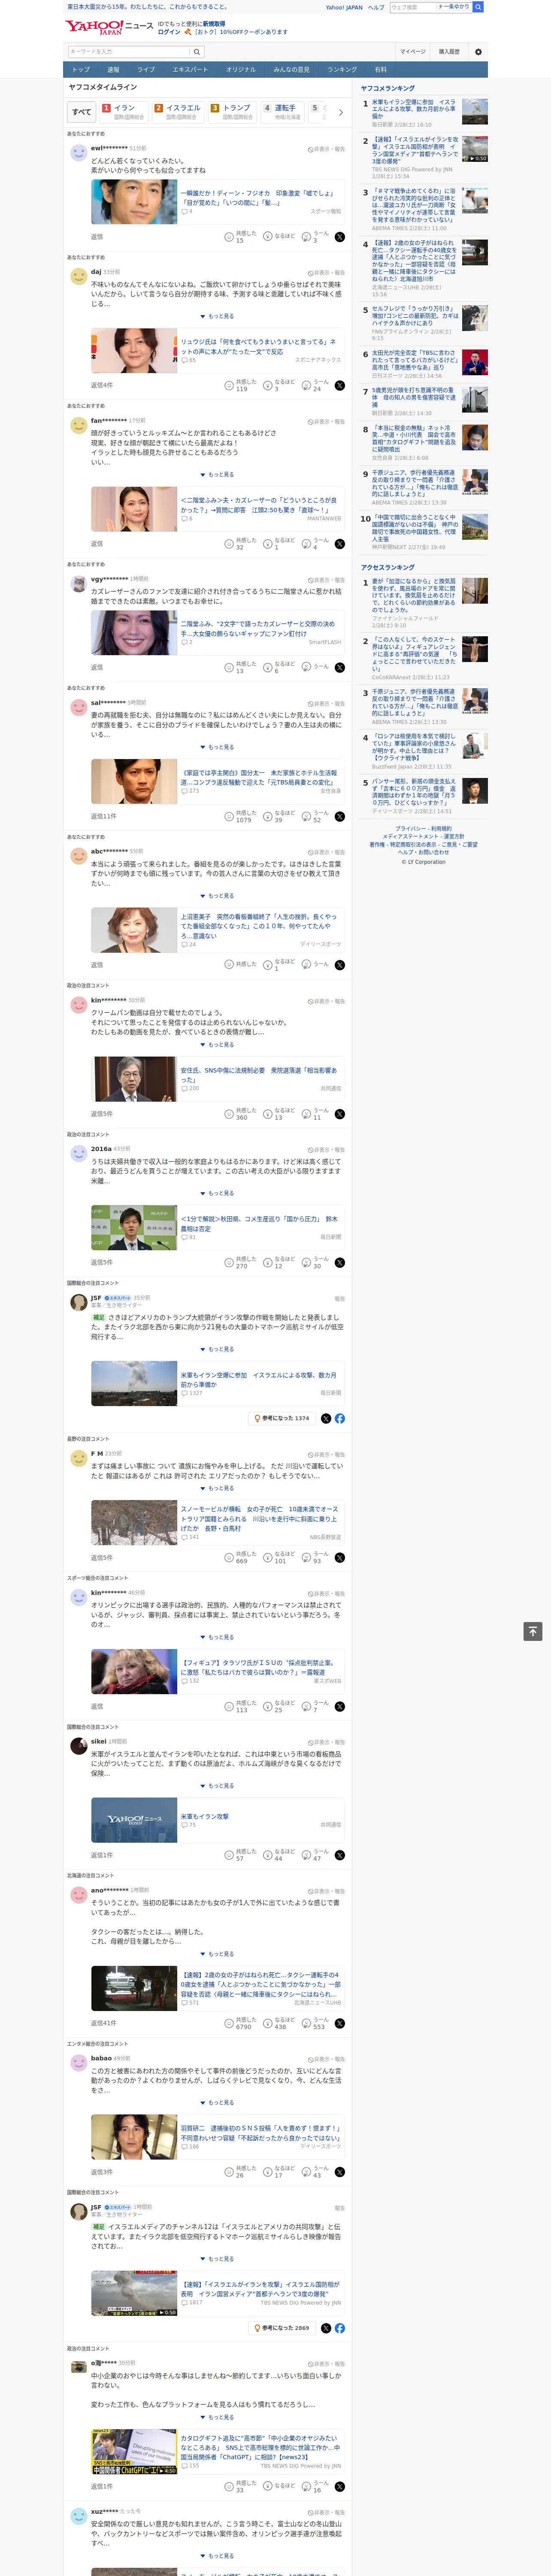Expand もっと見る on sikei's comment
The image size is (551, 2576).
point(217,1786)
